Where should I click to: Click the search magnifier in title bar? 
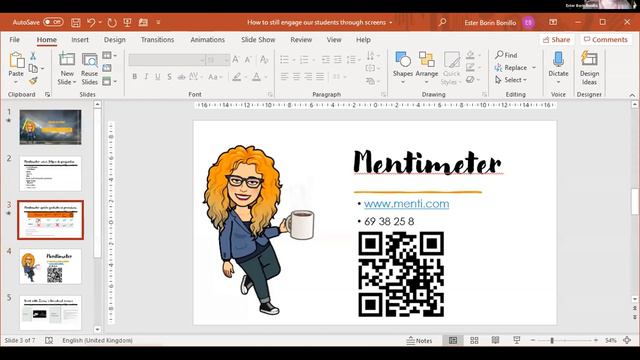[x=442, y=22]
